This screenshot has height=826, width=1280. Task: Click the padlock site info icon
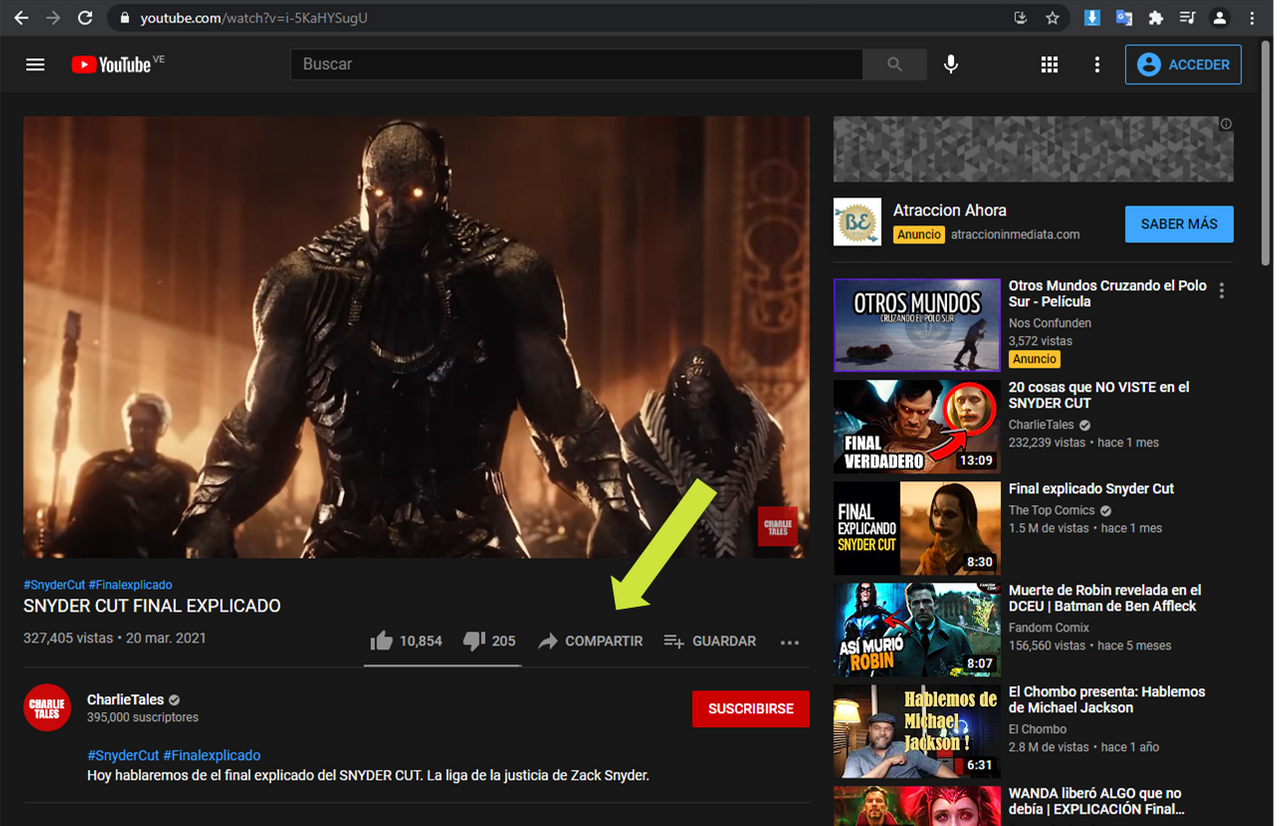[124, 18]
